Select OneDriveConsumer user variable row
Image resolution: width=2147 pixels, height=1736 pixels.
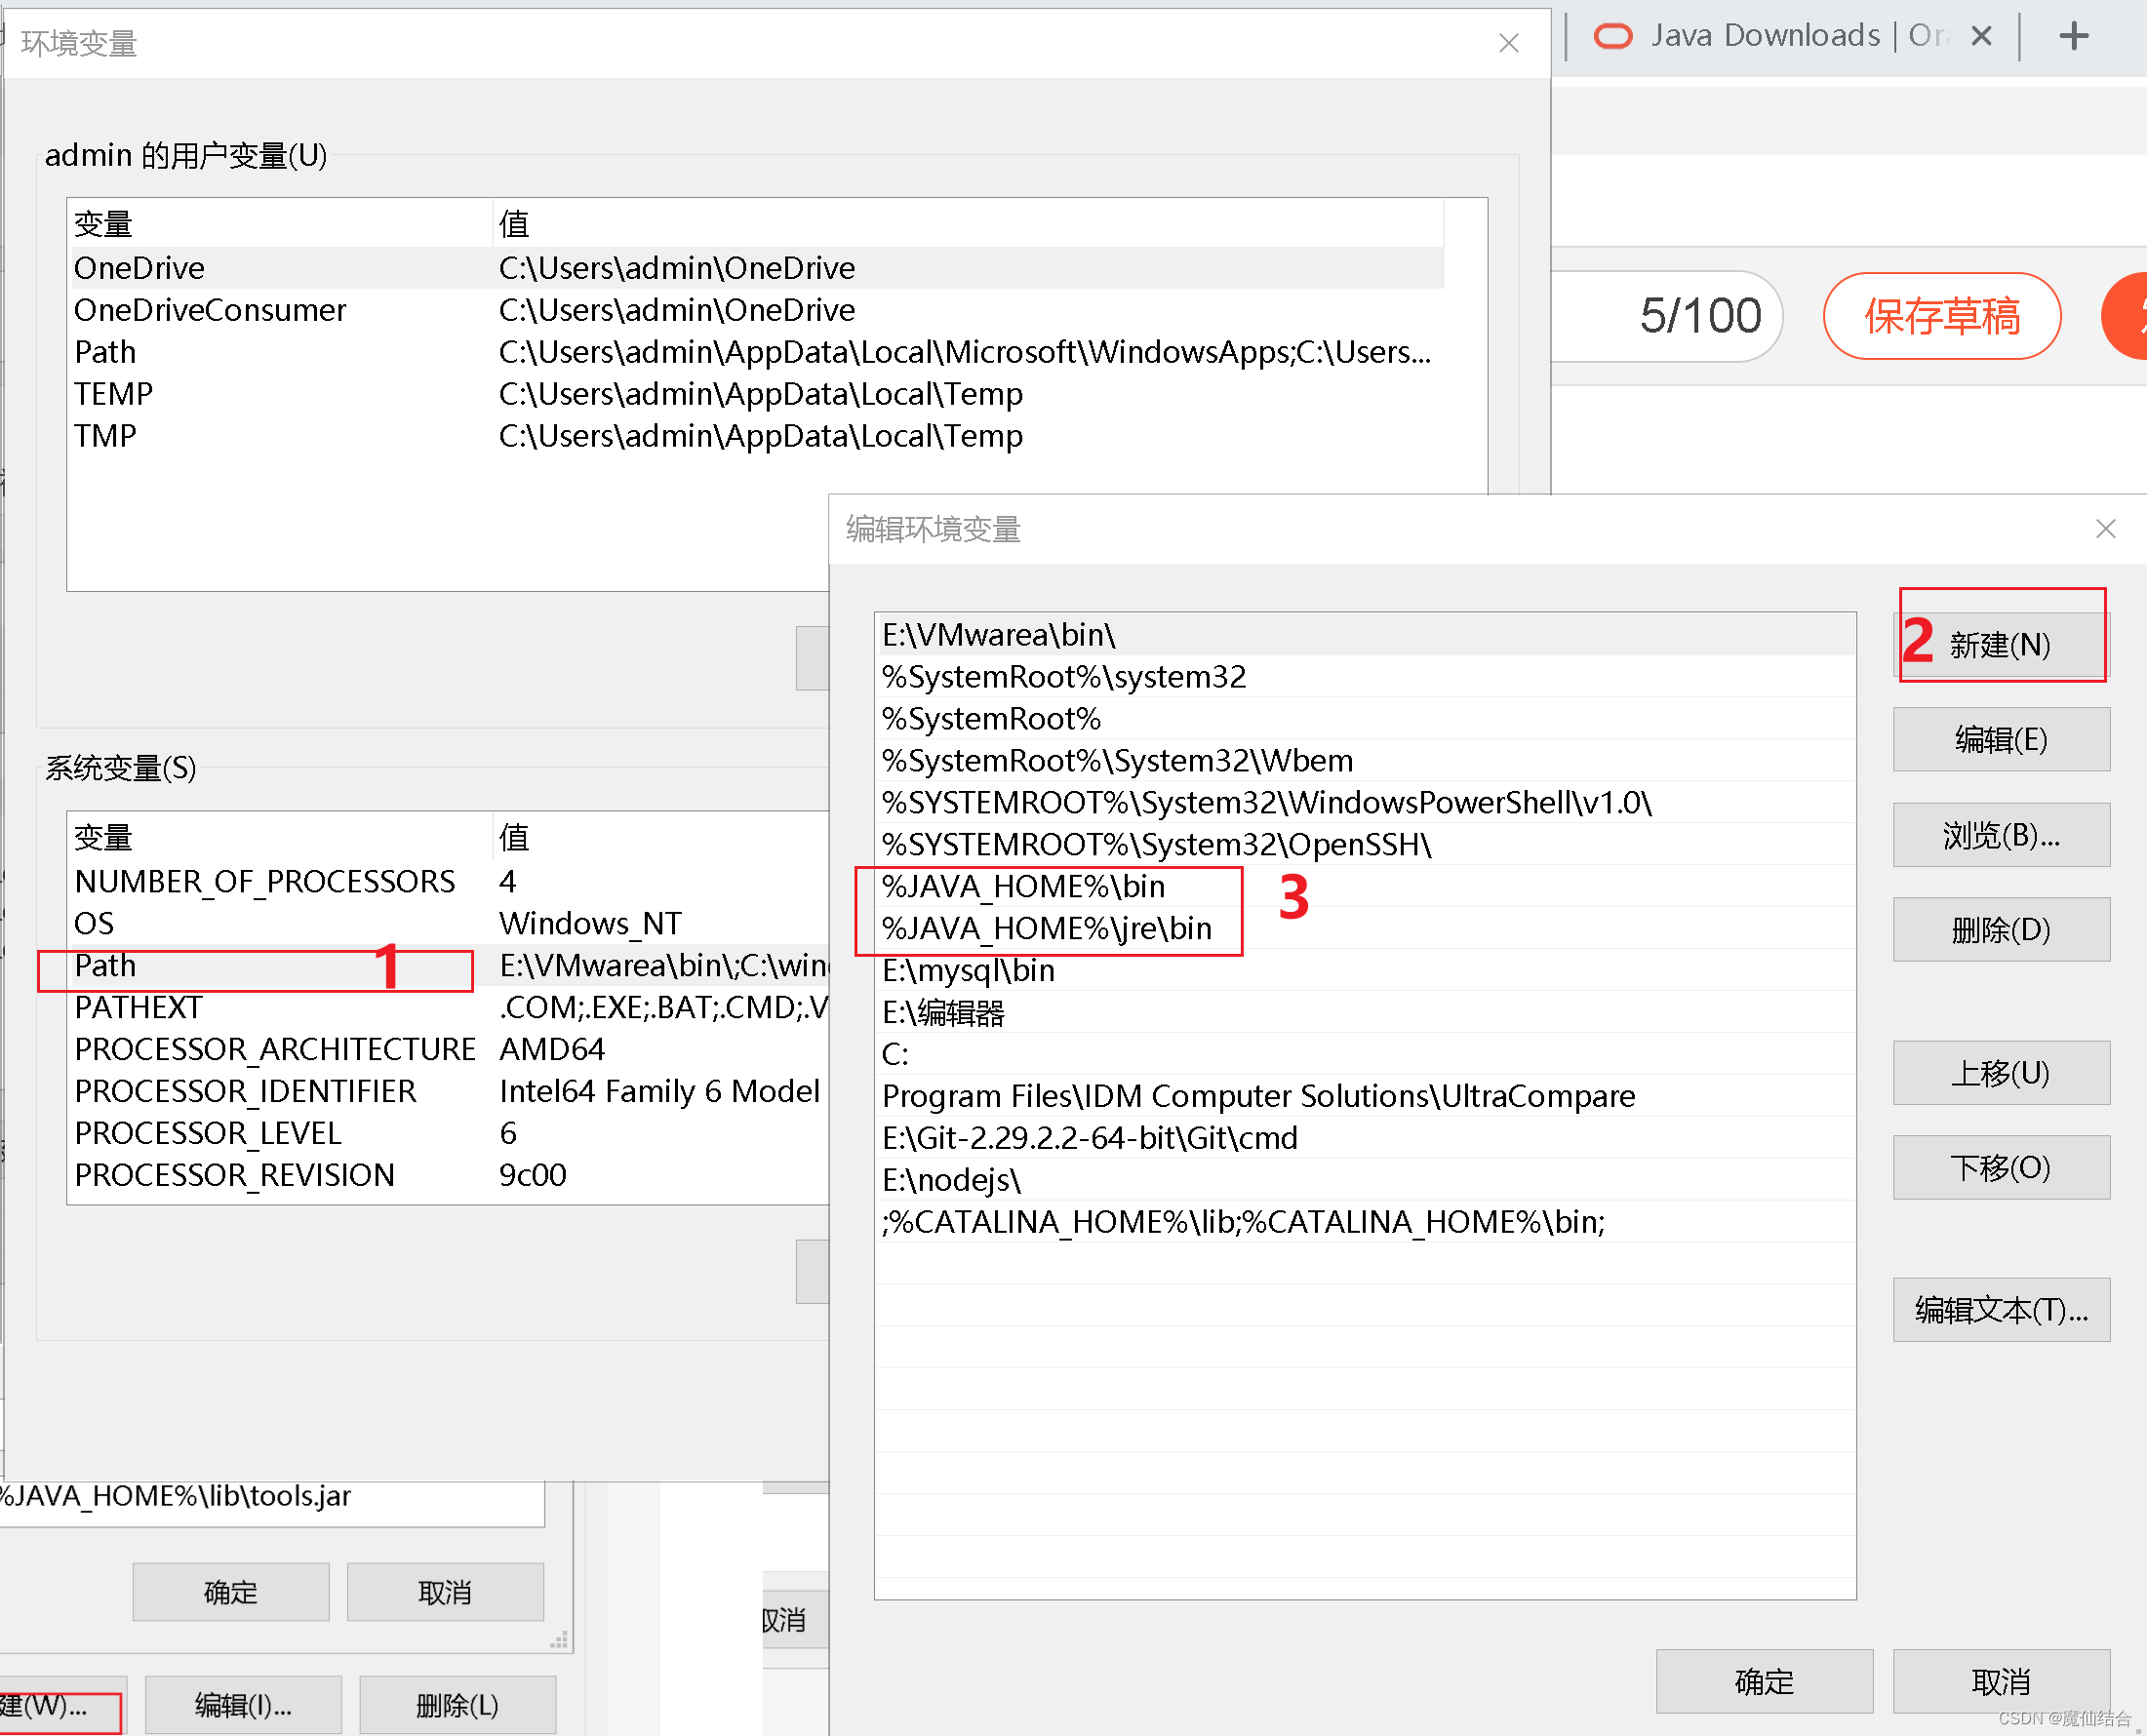tap(757, 310)
